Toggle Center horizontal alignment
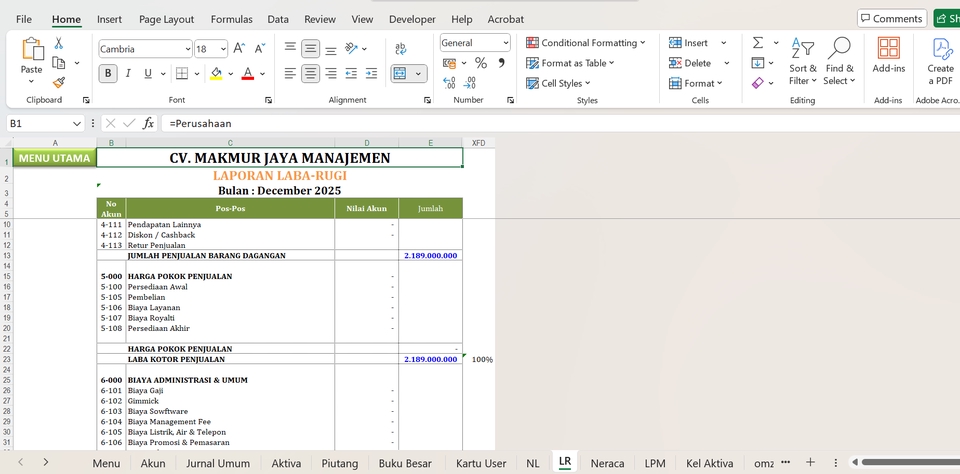Image resolution: width=960 pixels, height=474 pixels. [310, 73]
